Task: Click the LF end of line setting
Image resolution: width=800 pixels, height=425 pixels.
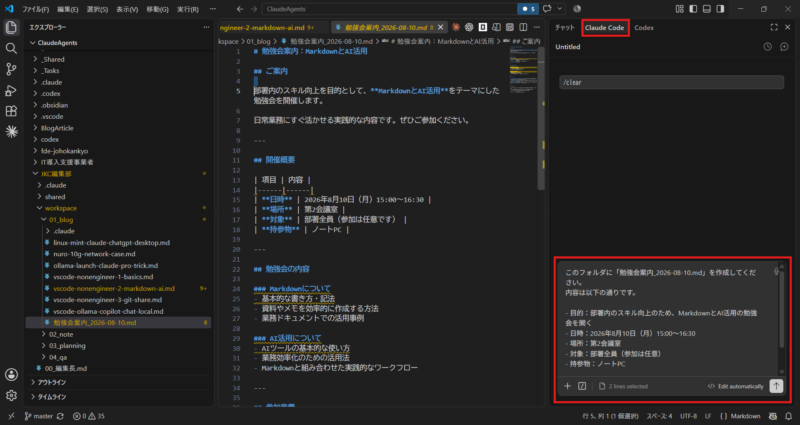Action: 708,416
